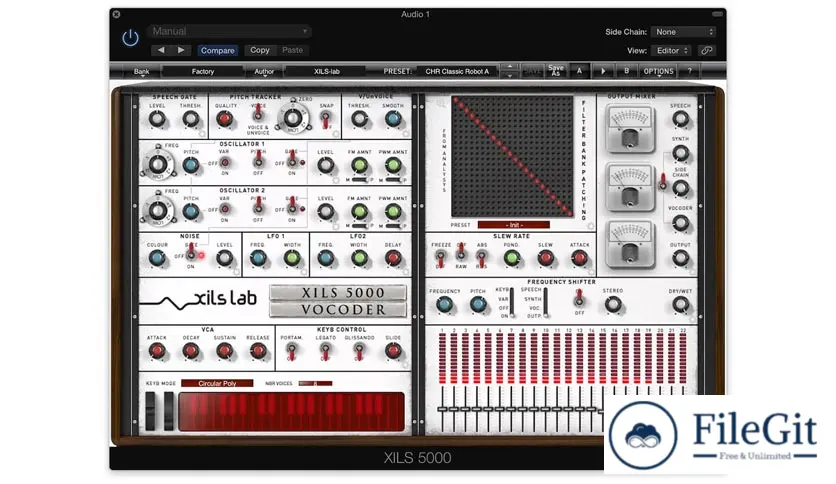Go to previous setting arrow
Image resolution: width=836 pixels, height=484 pixels.
click(x=161, y=50)
